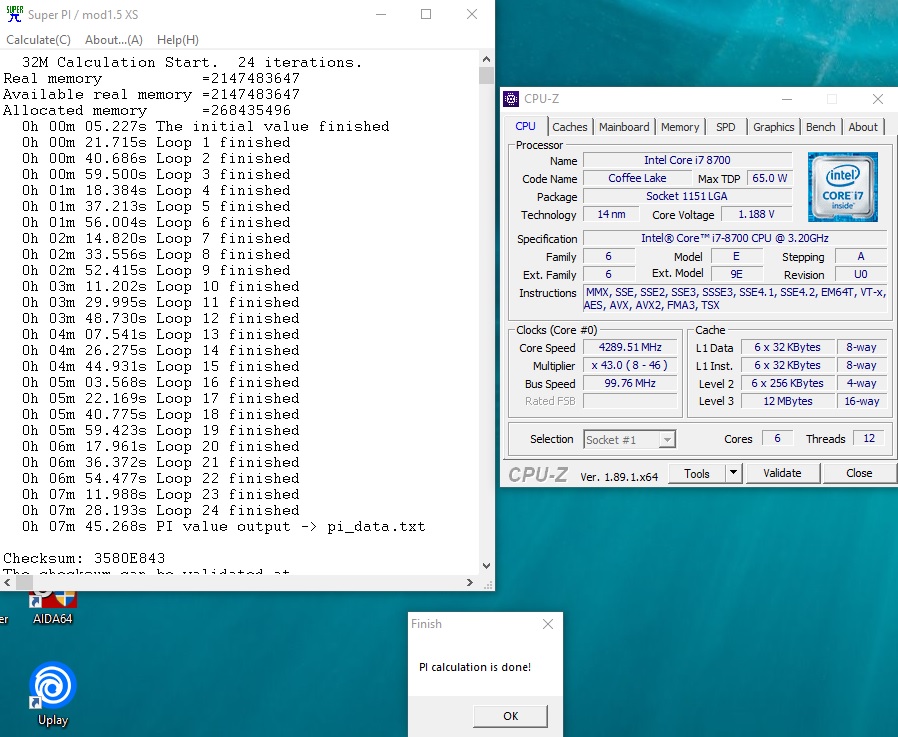Viewport: 898px width, 737px height.
Task: Click the Loop 1 finished line
Action: [x=156, y=142]
